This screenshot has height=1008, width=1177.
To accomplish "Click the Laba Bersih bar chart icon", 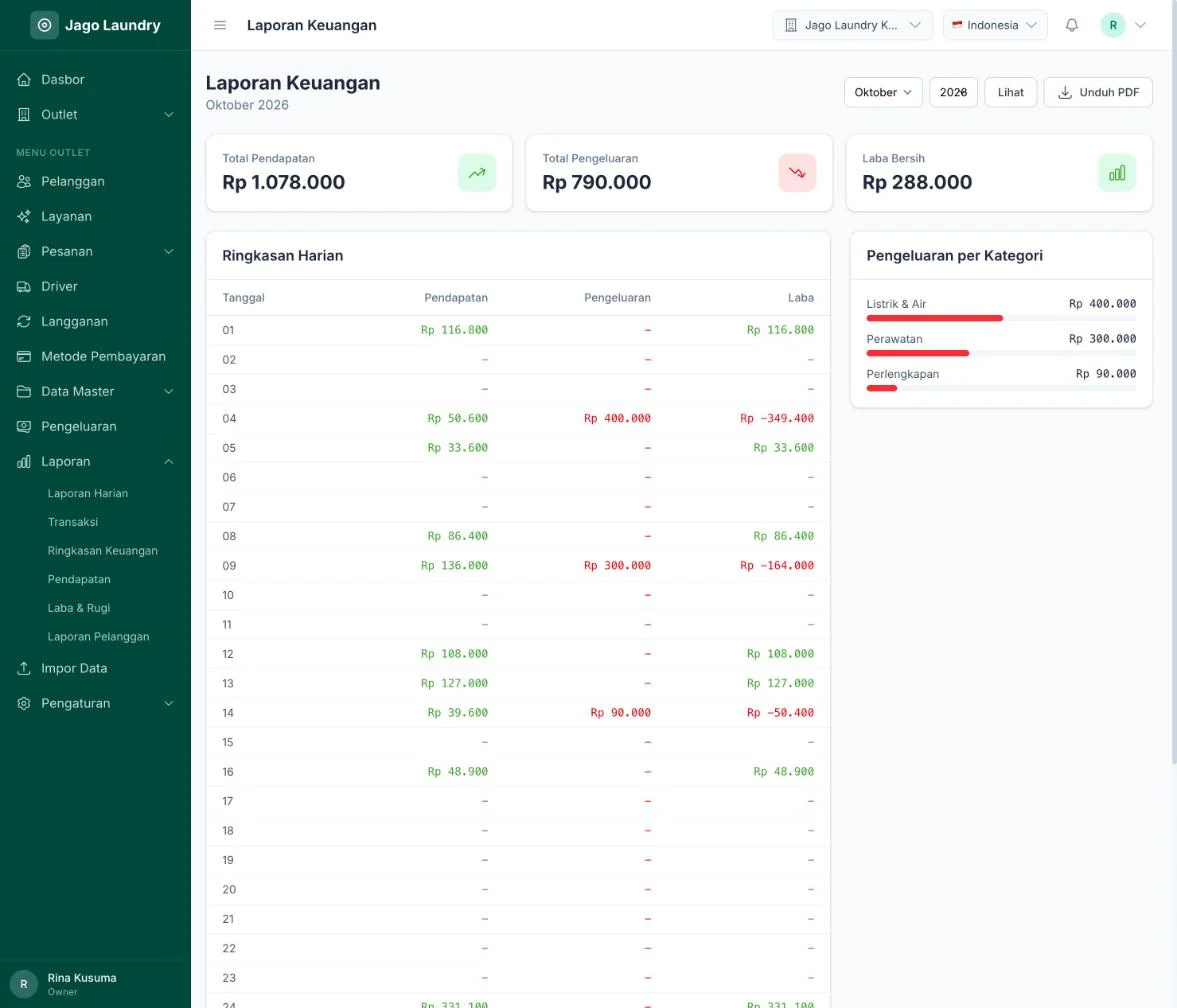I will click(x=1117, y=173).
